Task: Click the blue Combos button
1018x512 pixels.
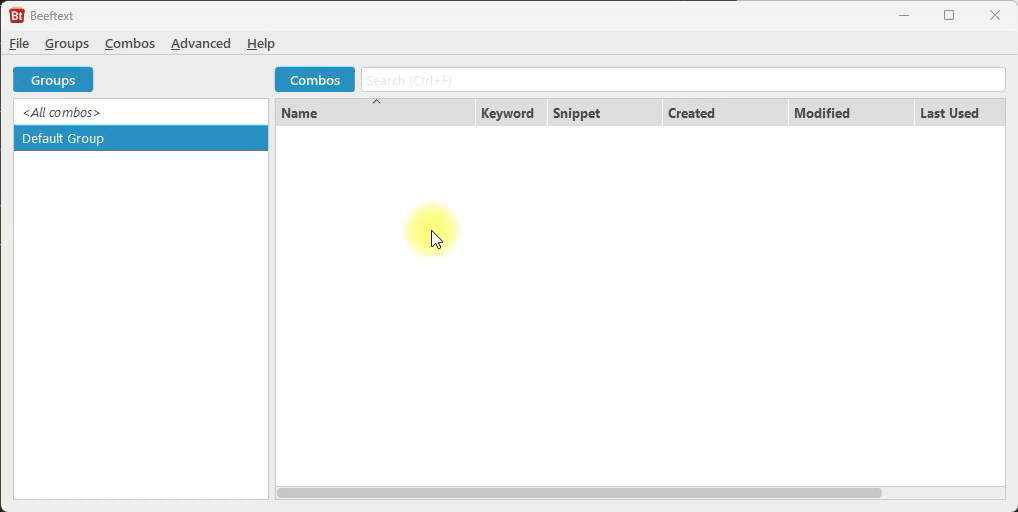Action: [315, 80]
